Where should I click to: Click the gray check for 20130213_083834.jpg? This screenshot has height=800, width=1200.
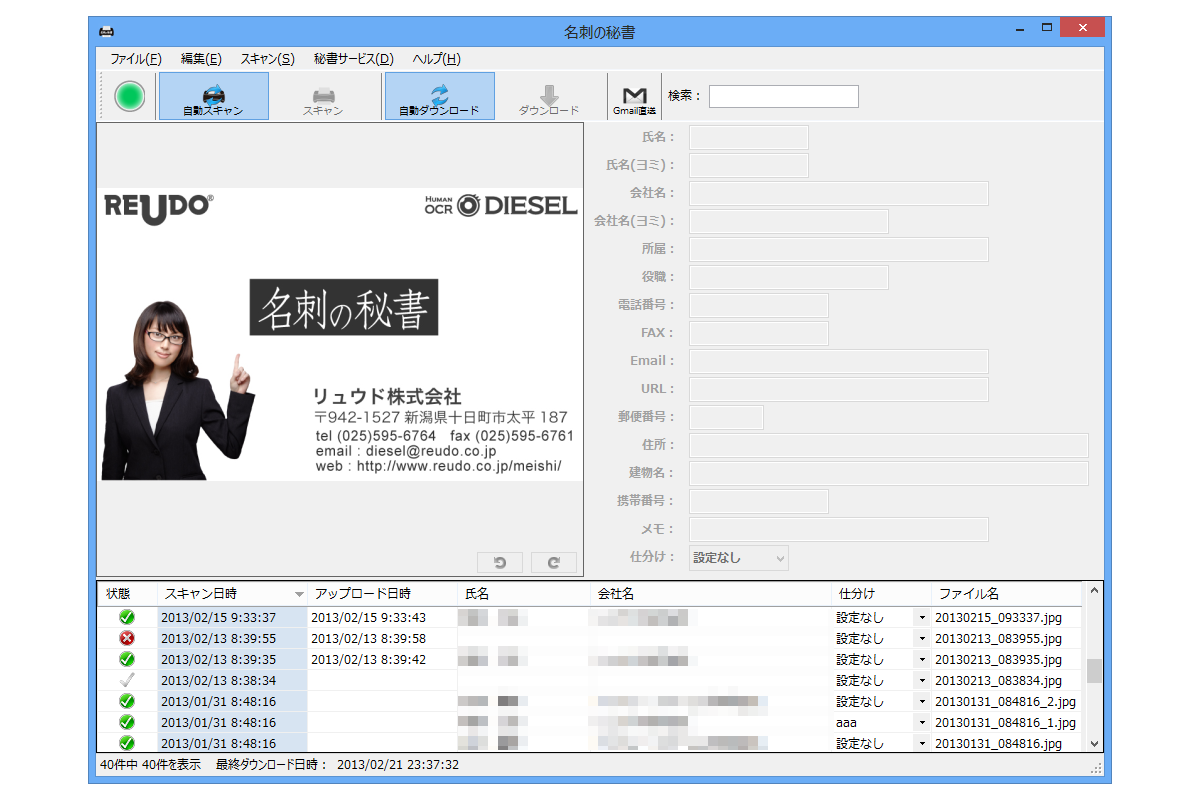(127, 680)
